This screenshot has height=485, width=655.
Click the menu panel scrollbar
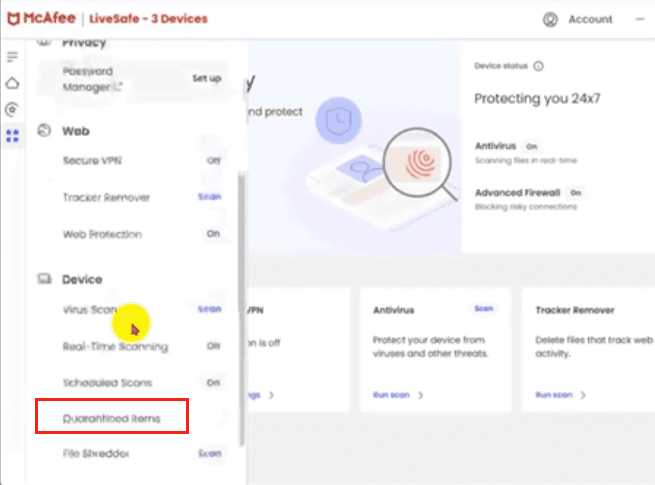click(241, 309)
